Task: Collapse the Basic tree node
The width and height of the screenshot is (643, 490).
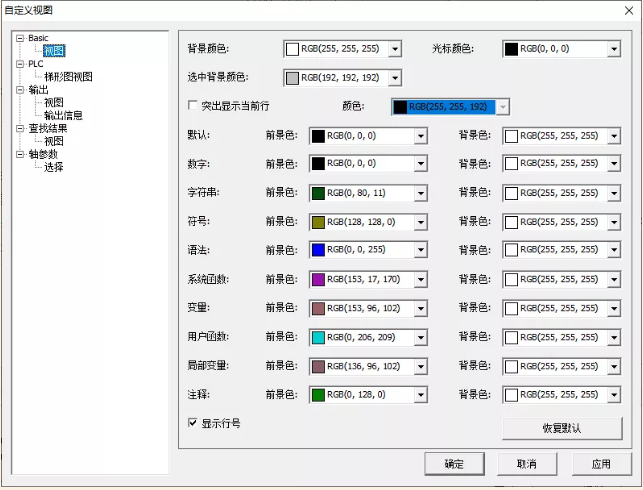Action: coord(20,38)
